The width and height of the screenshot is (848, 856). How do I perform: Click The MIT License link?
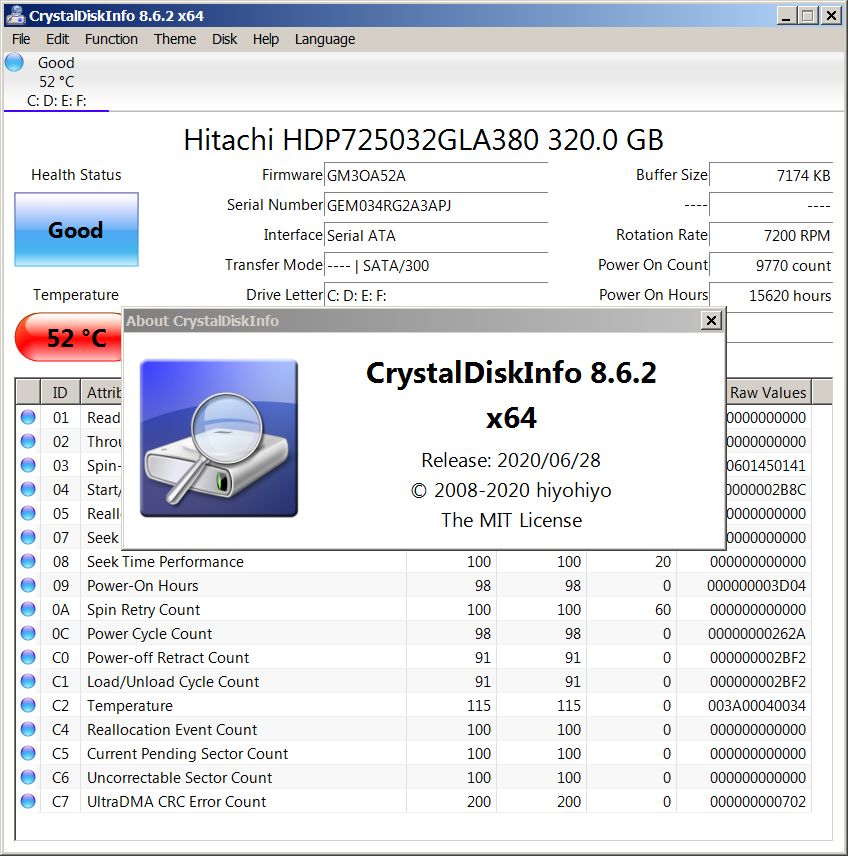coord(511,520)
